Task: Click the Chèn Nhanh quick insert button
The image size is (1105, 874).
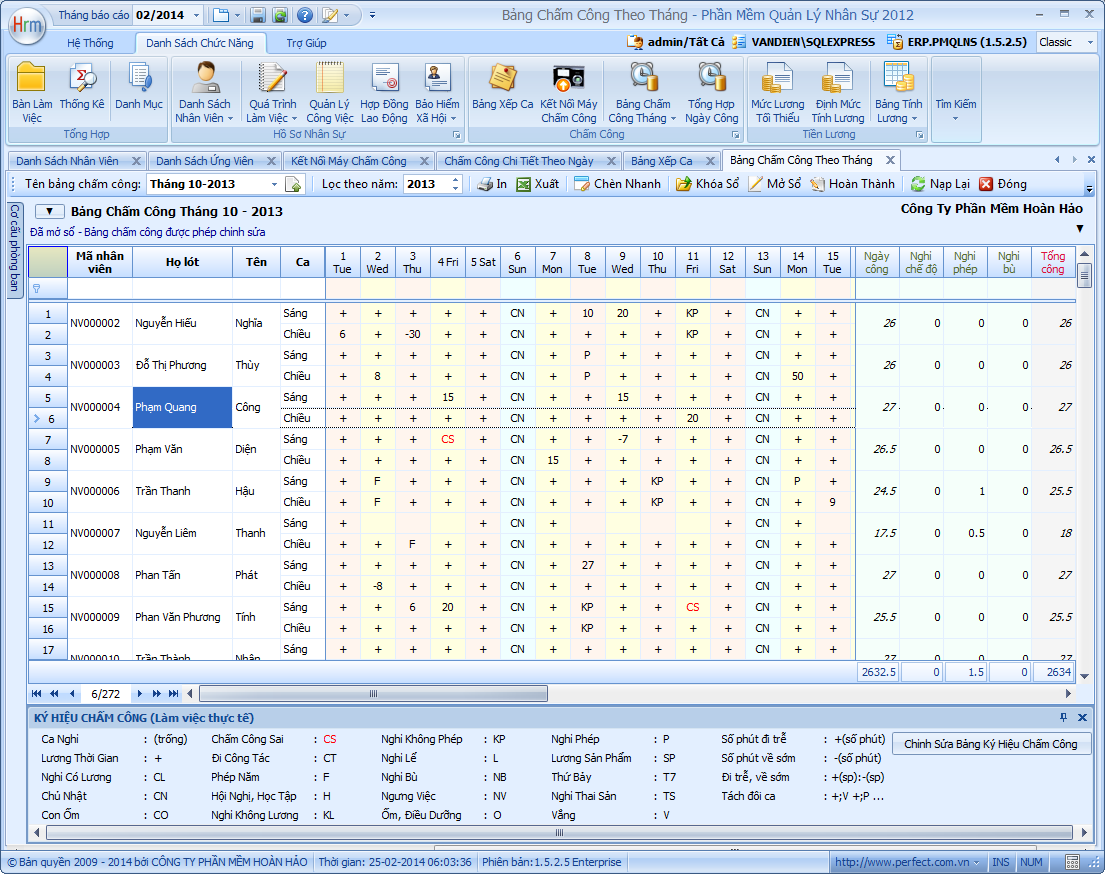Action: pyautogui.click(x=617, y=184)
